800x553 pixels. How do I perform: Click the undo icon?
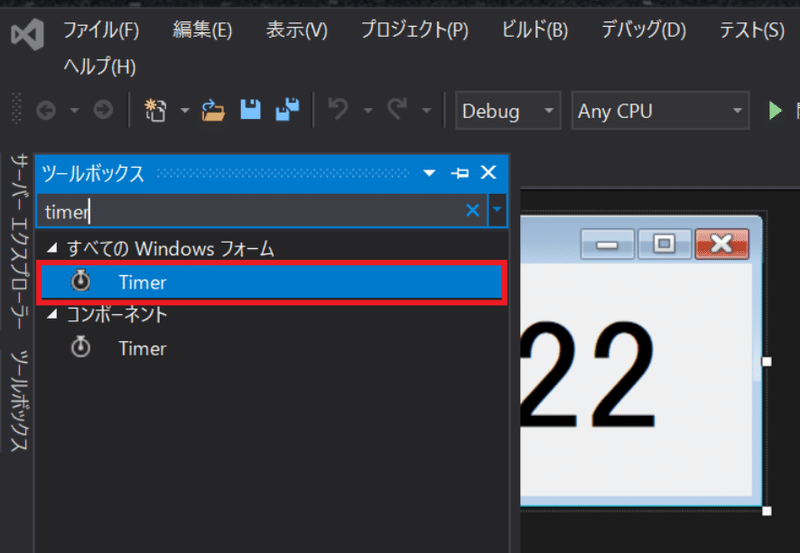(x=338, y=109)
